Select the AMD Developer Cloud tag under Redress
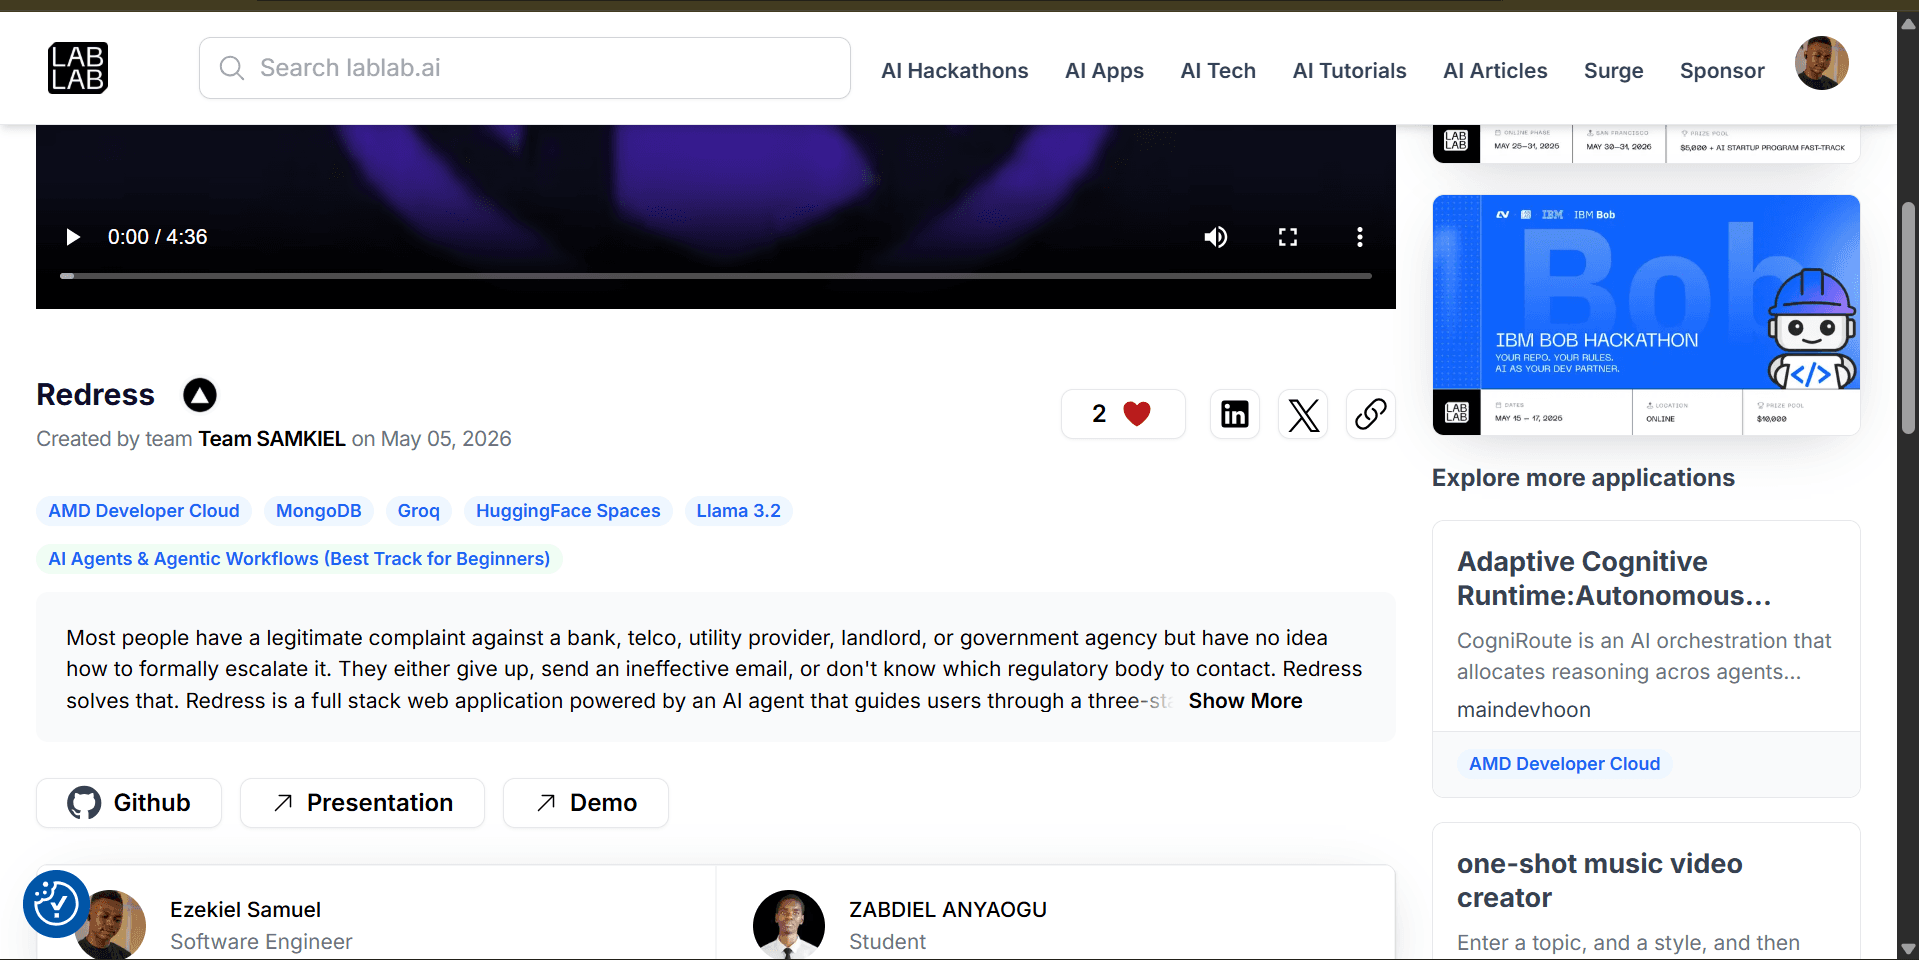The width and height of the screenshot is (1919, 960). (144, 511)
